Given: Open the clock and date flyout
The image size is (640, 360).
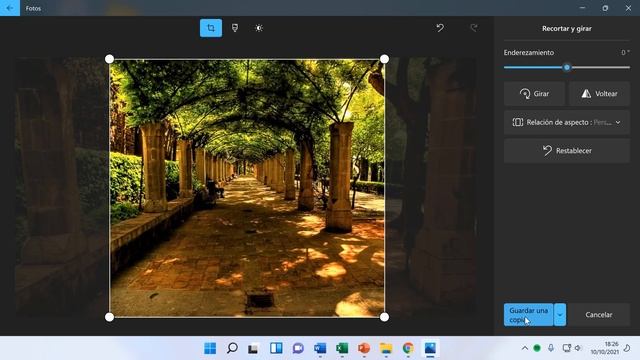Looking at the screenshot, I should tap(604, 348).
